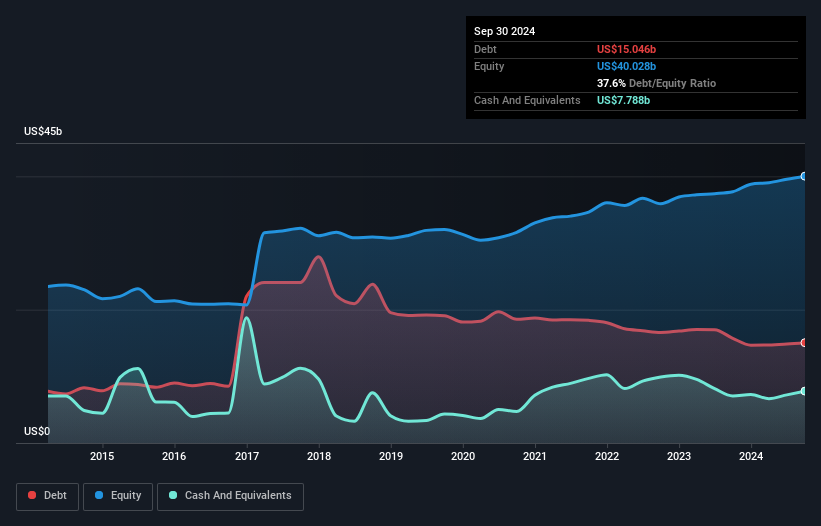
Task: Click the red Debt legend dot
Action: (x=32, y=495)
